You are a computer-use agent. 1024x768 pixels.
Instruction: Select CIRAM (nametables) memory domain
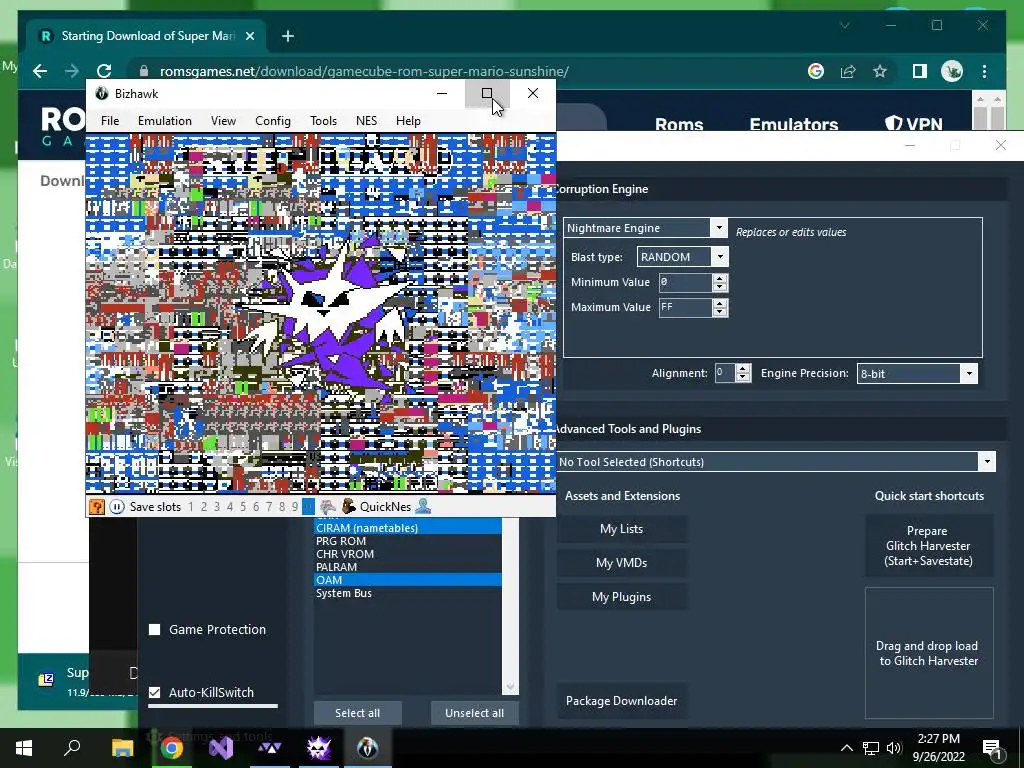[x=408, y=528]
